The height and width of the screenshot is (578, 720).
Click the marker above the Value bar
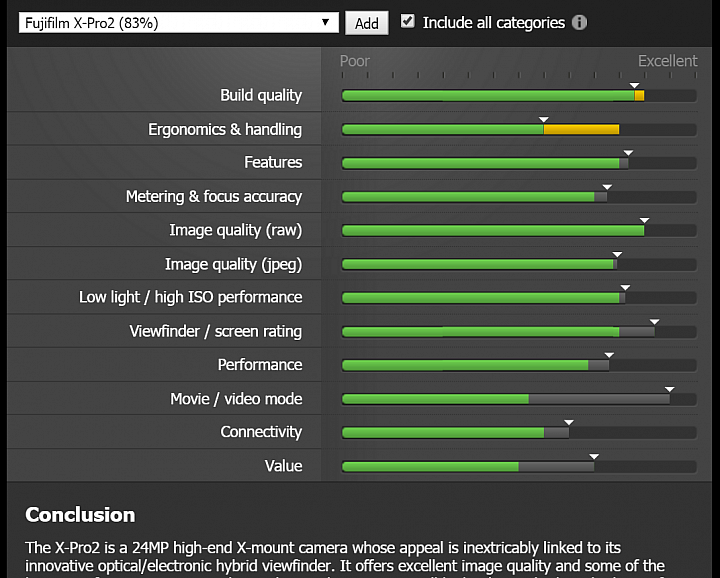coord(594,456)
